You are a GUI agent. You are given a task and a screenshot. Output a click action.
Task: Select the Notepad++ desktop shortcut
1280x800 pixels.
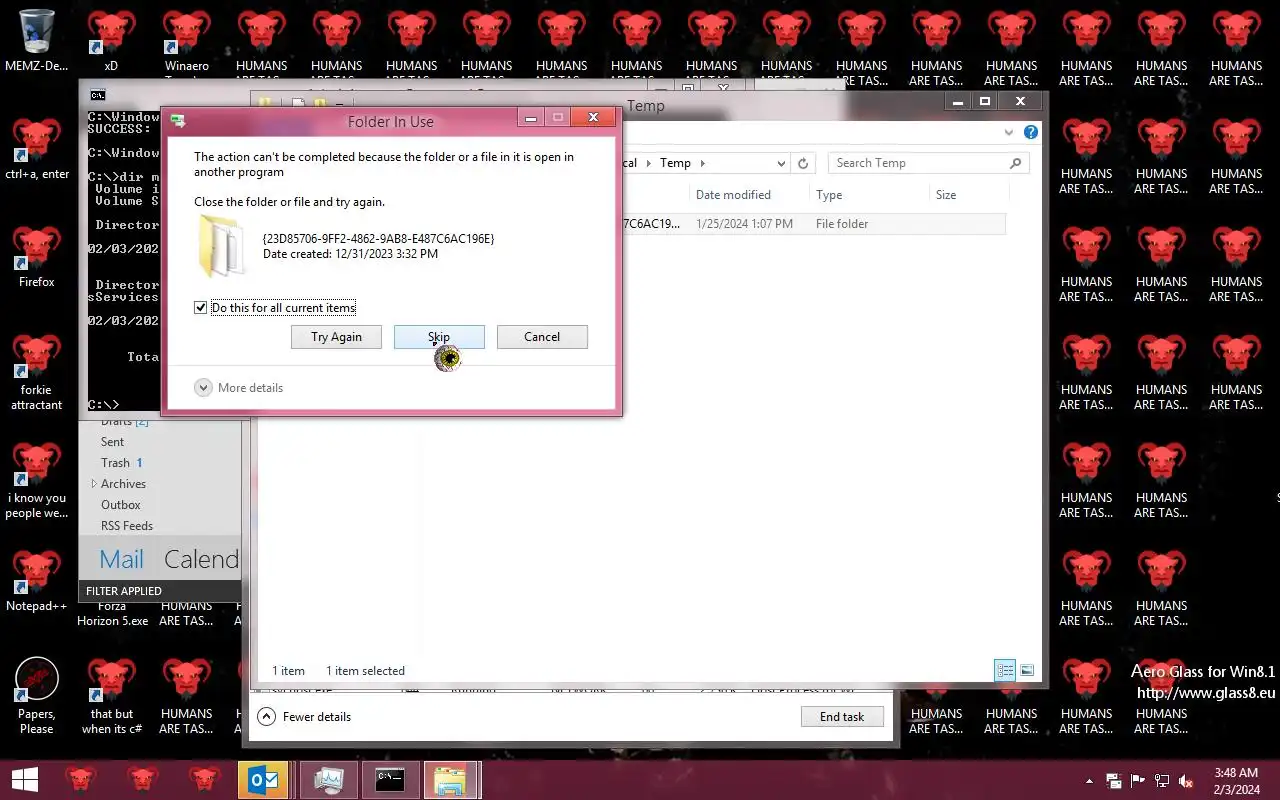pos(37,582)
